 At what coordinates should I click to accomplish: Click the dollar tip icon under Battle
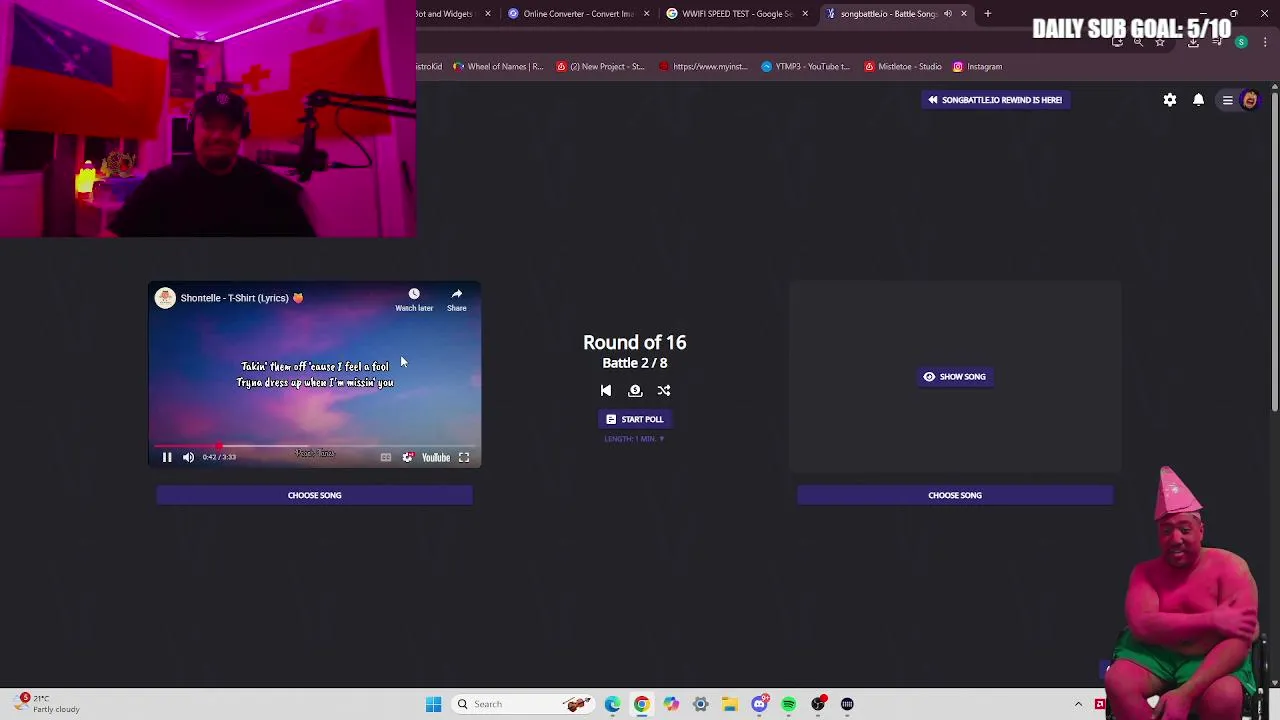(x=635, y=391)
